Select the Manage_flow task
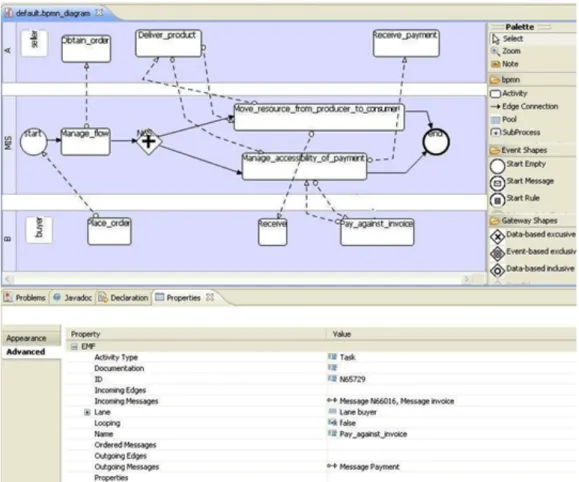 [85, 141]
